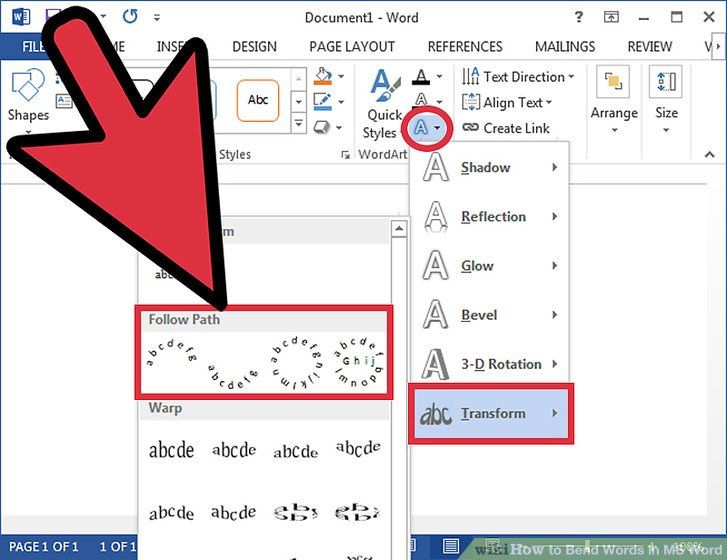The height and width of the screenshot is (560, 727).
Task: Open the Shape Outline pencil icon
Action: 323,102
